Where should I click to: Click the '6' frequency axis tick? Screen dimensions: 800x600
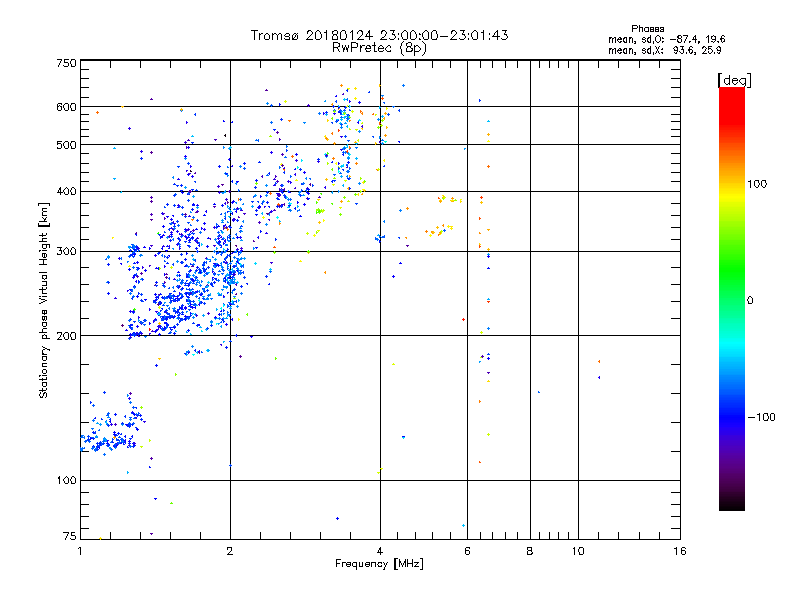467,551
